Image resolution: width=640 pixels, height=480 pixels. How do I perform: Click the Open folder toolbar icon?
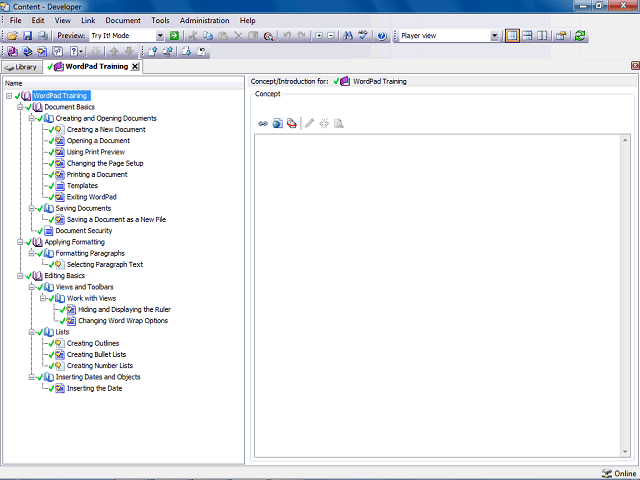(12, 36)
